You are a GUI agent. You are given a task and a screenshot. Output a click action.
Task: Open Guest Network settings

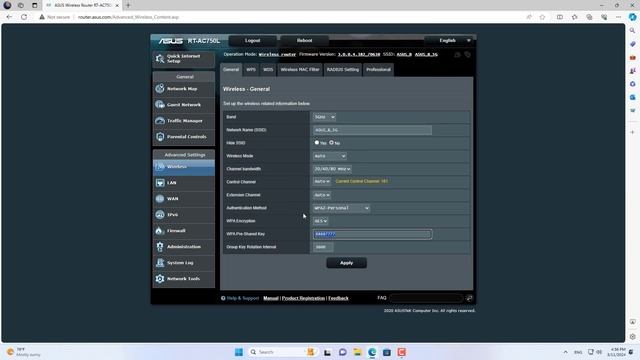184,104
